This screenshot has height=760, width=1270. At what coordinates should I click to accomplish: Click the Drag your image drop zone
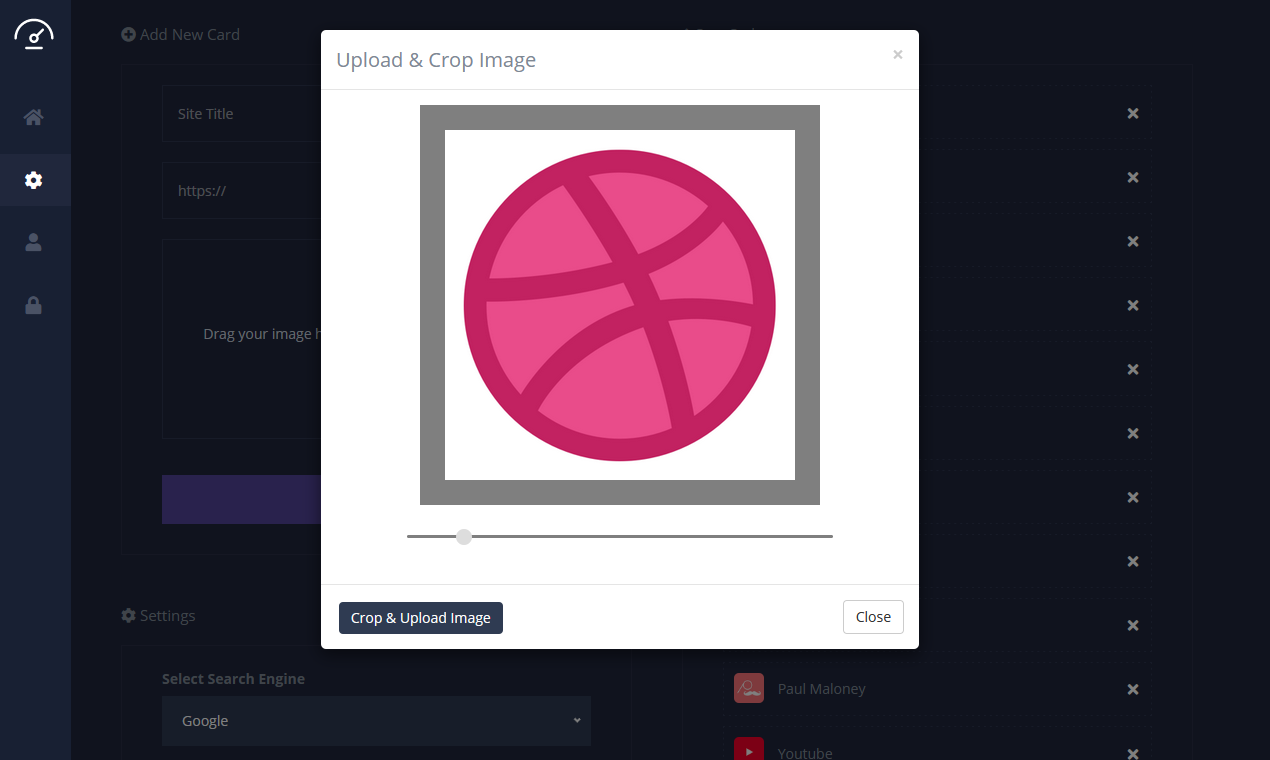pos(241,338)
